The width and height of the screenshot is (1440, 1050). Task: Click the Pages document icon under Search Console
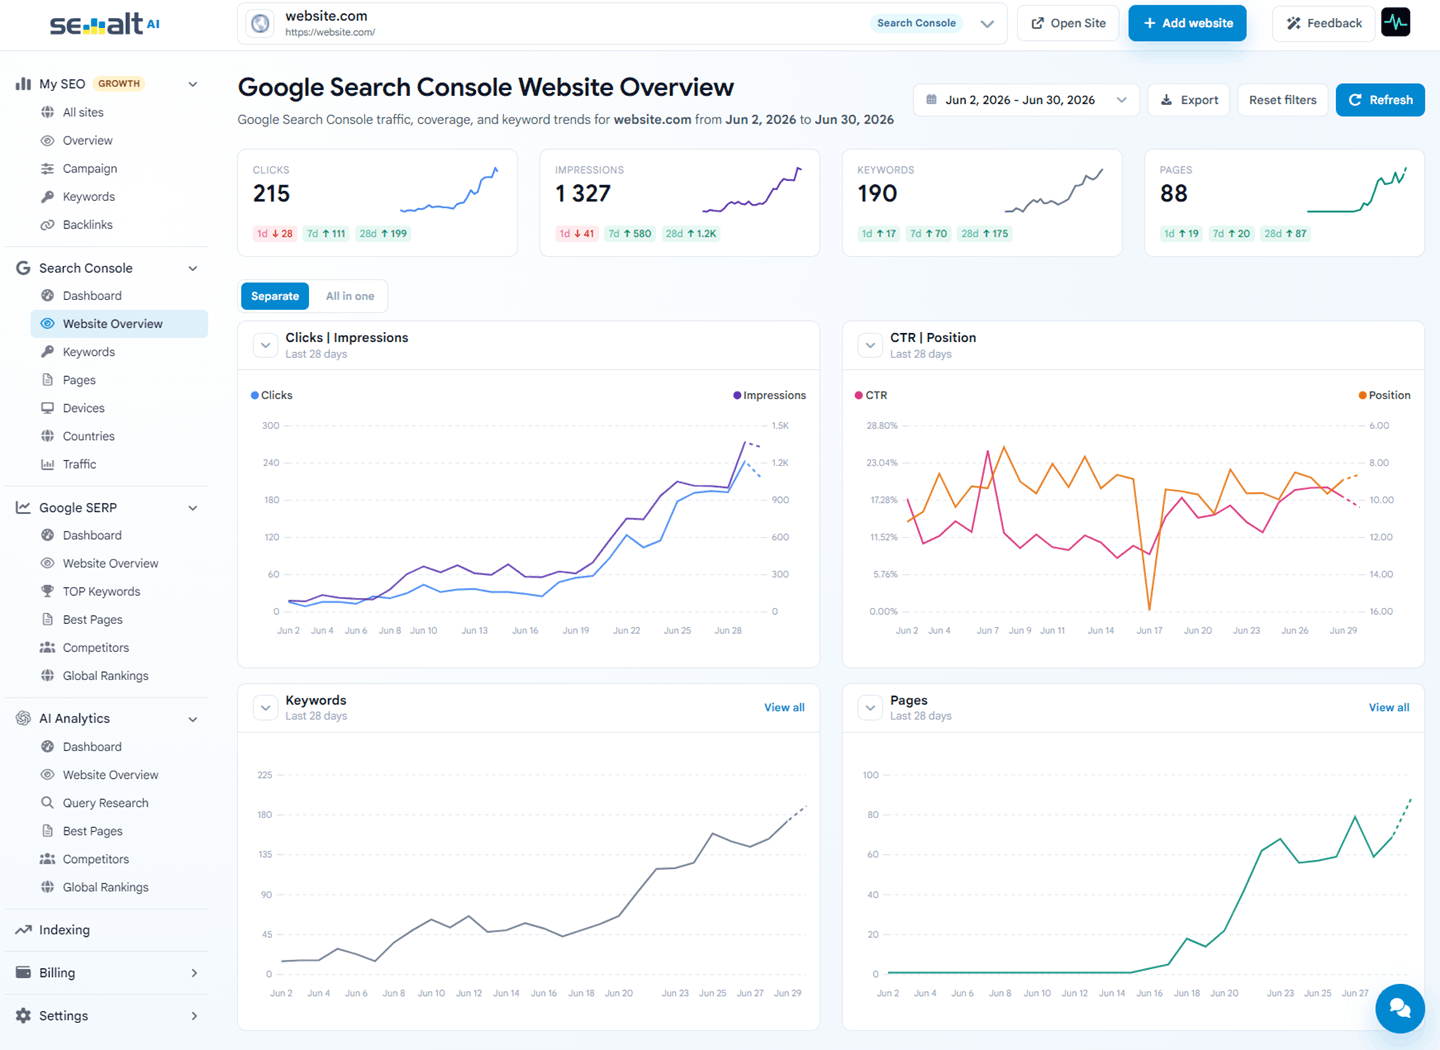(x=47, y=380)
